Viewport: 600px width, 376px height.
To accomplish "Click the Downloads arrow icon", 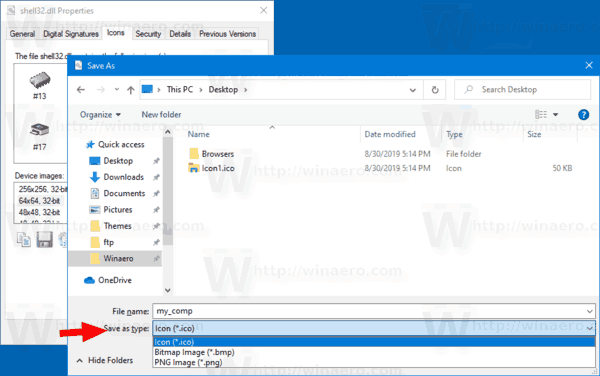I will (94, 177).
